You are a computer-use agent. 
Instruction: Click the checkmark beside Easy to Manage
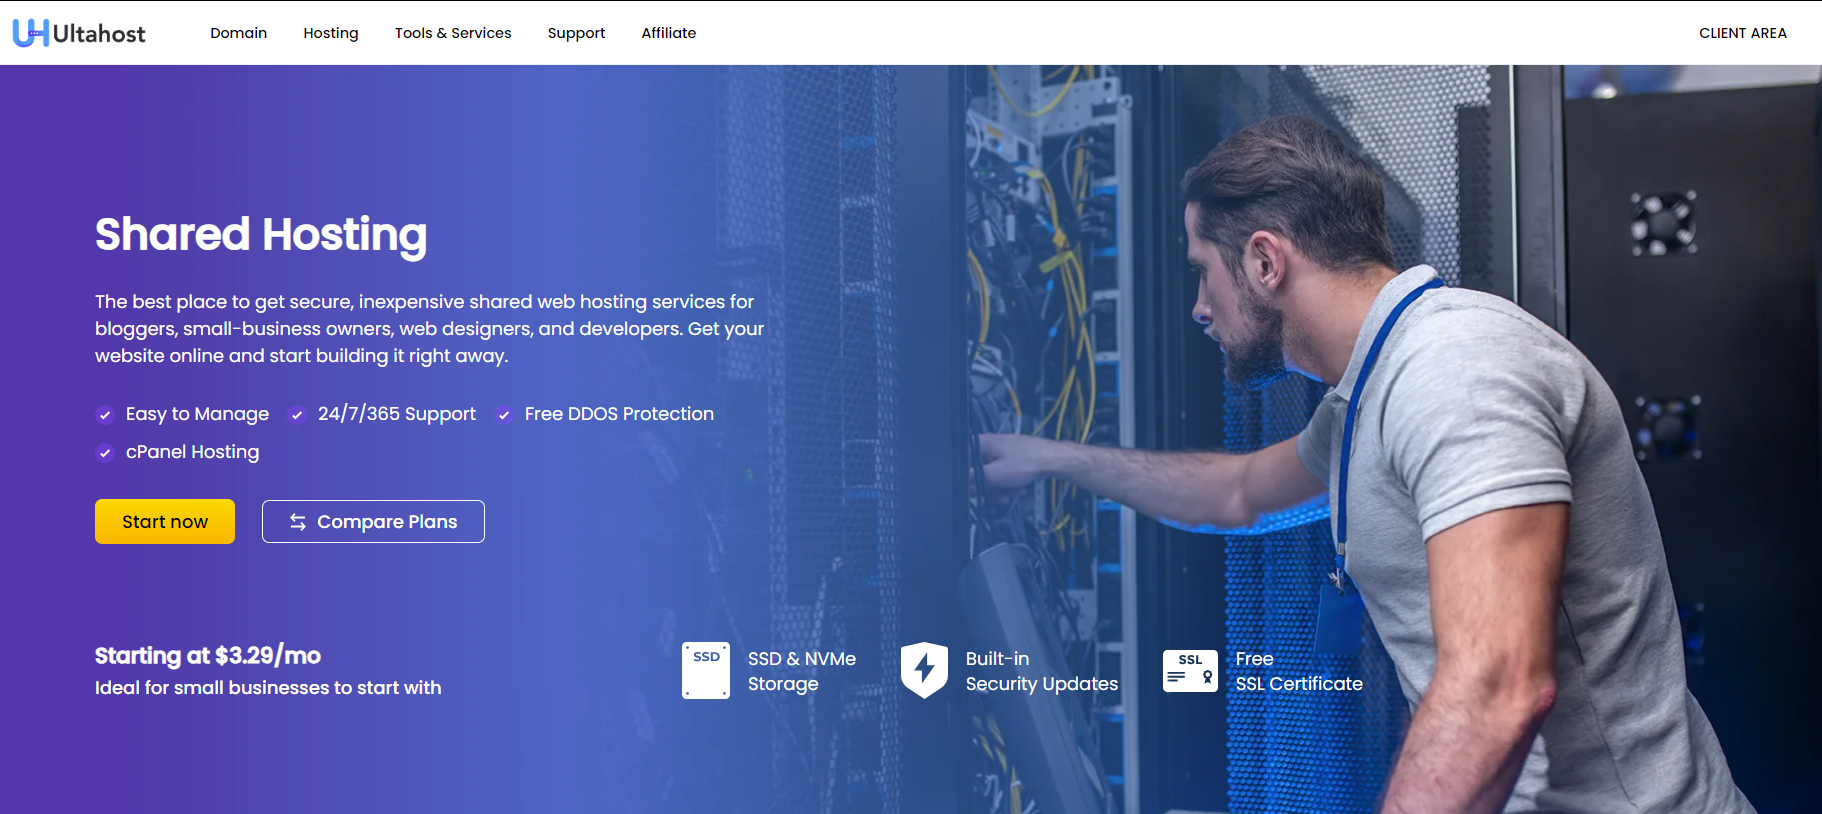[x=105, y=415]
